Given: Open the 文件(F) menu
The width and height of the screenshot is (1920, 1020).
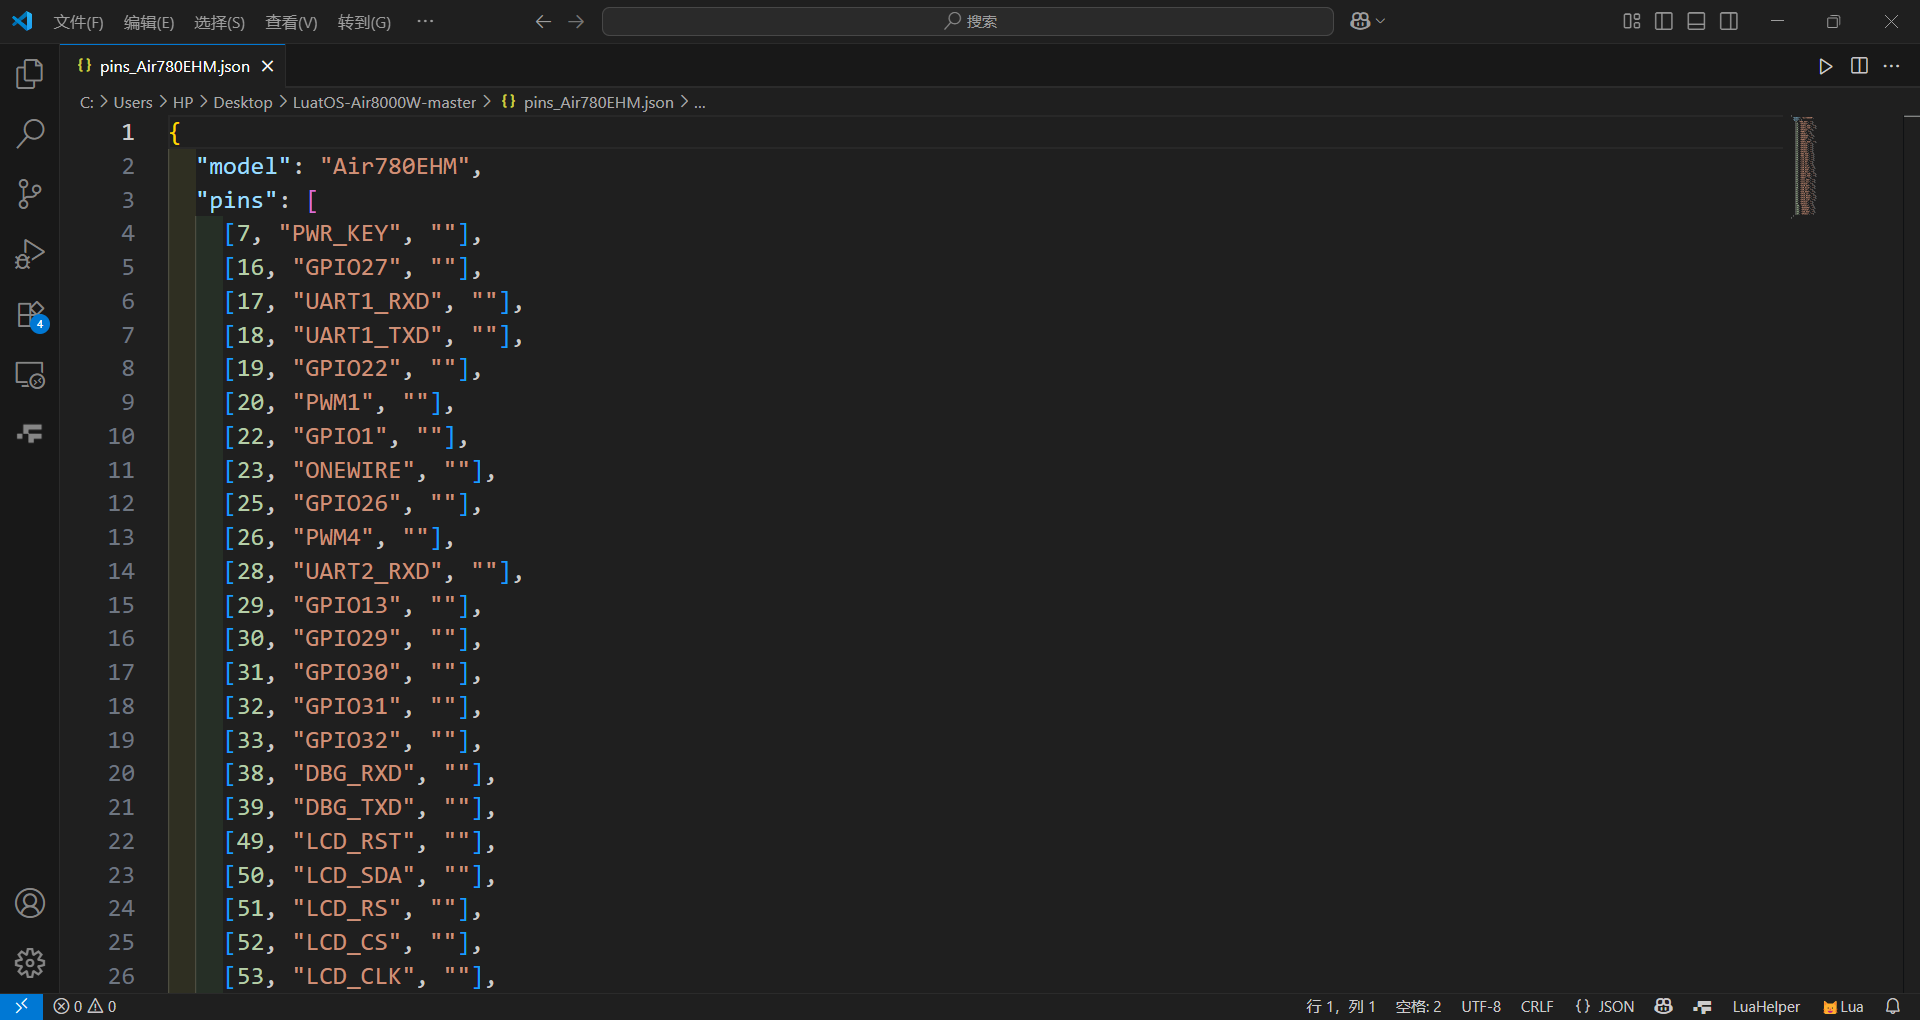Looking at the screenshot, I should [x=78, y=22].
